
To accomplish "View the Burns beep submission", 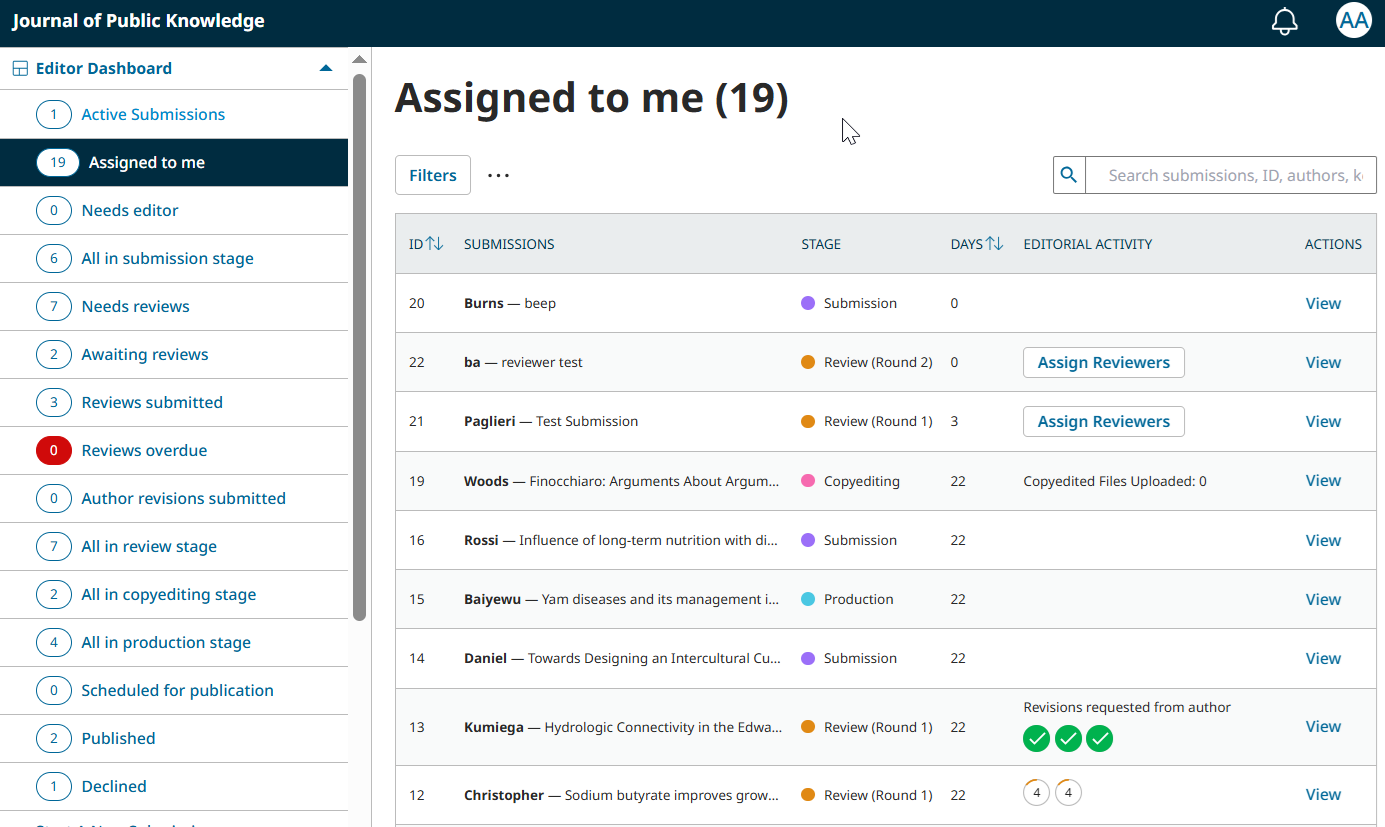I will pyautogui.click(x=1323, y=304).
